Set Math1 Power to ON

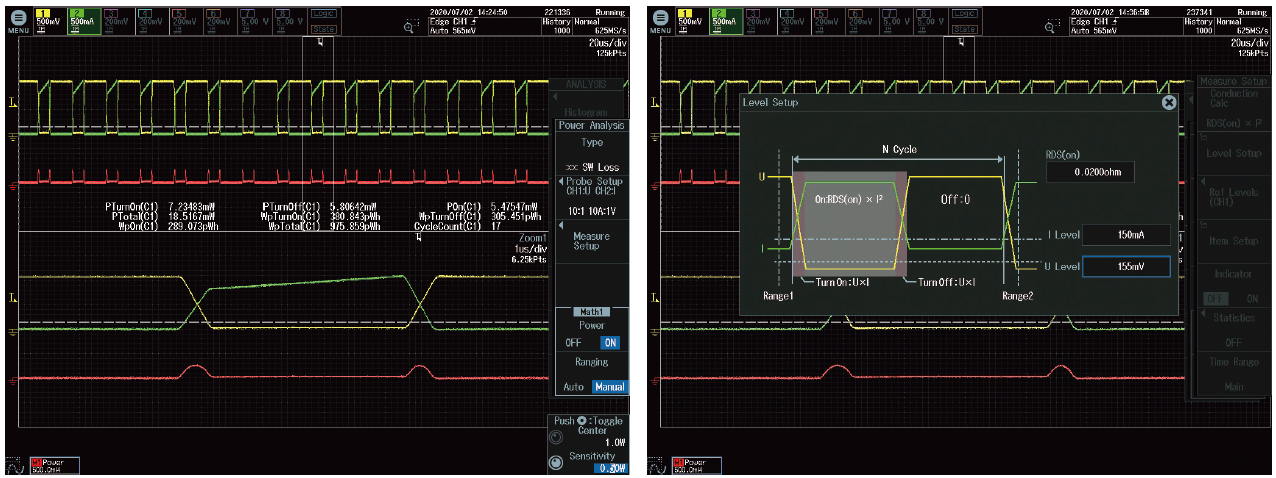coord(609,342)
